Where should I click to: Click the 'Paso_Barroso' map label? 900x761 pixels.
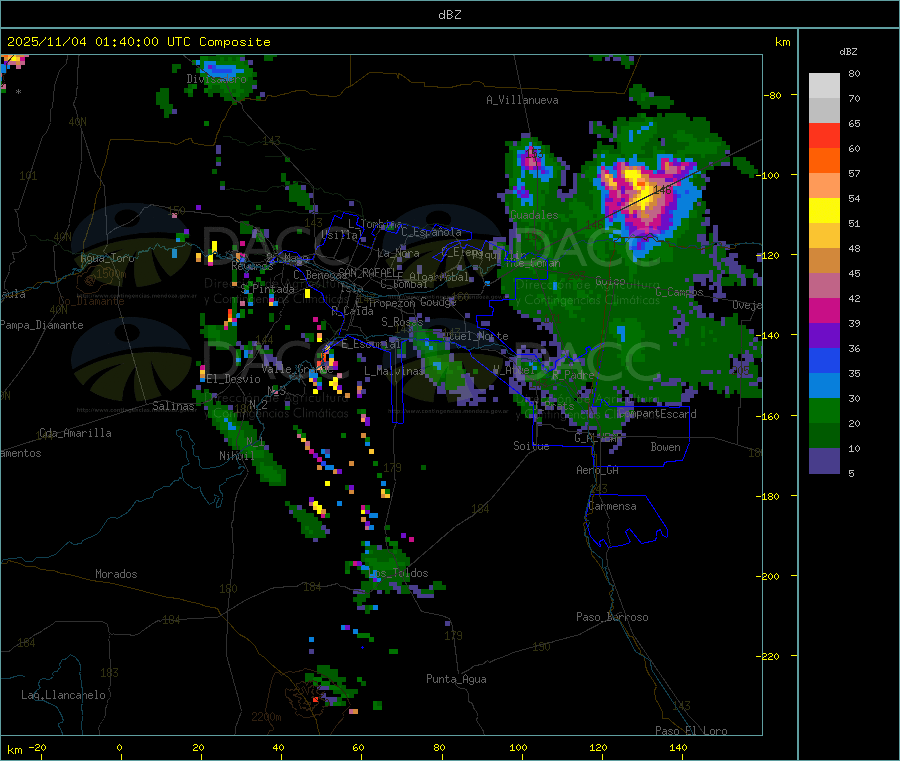(x=612, y=617)
